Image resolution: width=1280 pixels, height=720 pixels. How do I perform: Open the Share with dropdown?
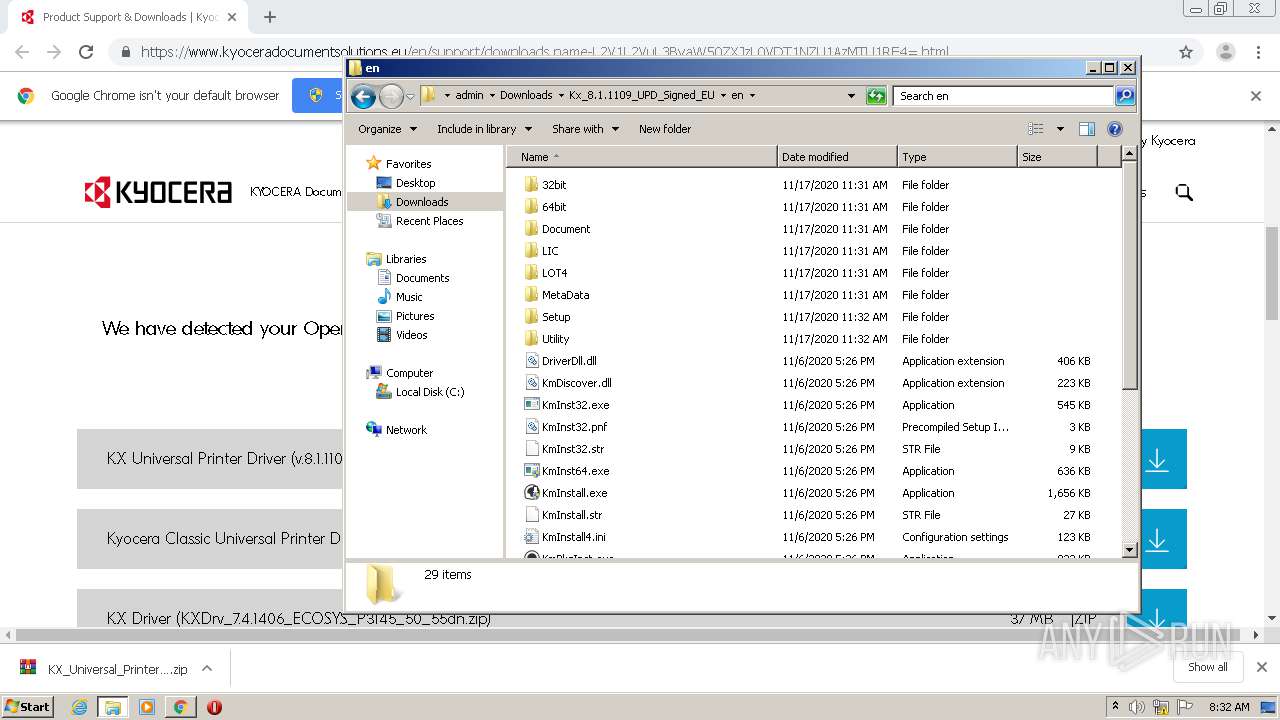tap(585, 129)
